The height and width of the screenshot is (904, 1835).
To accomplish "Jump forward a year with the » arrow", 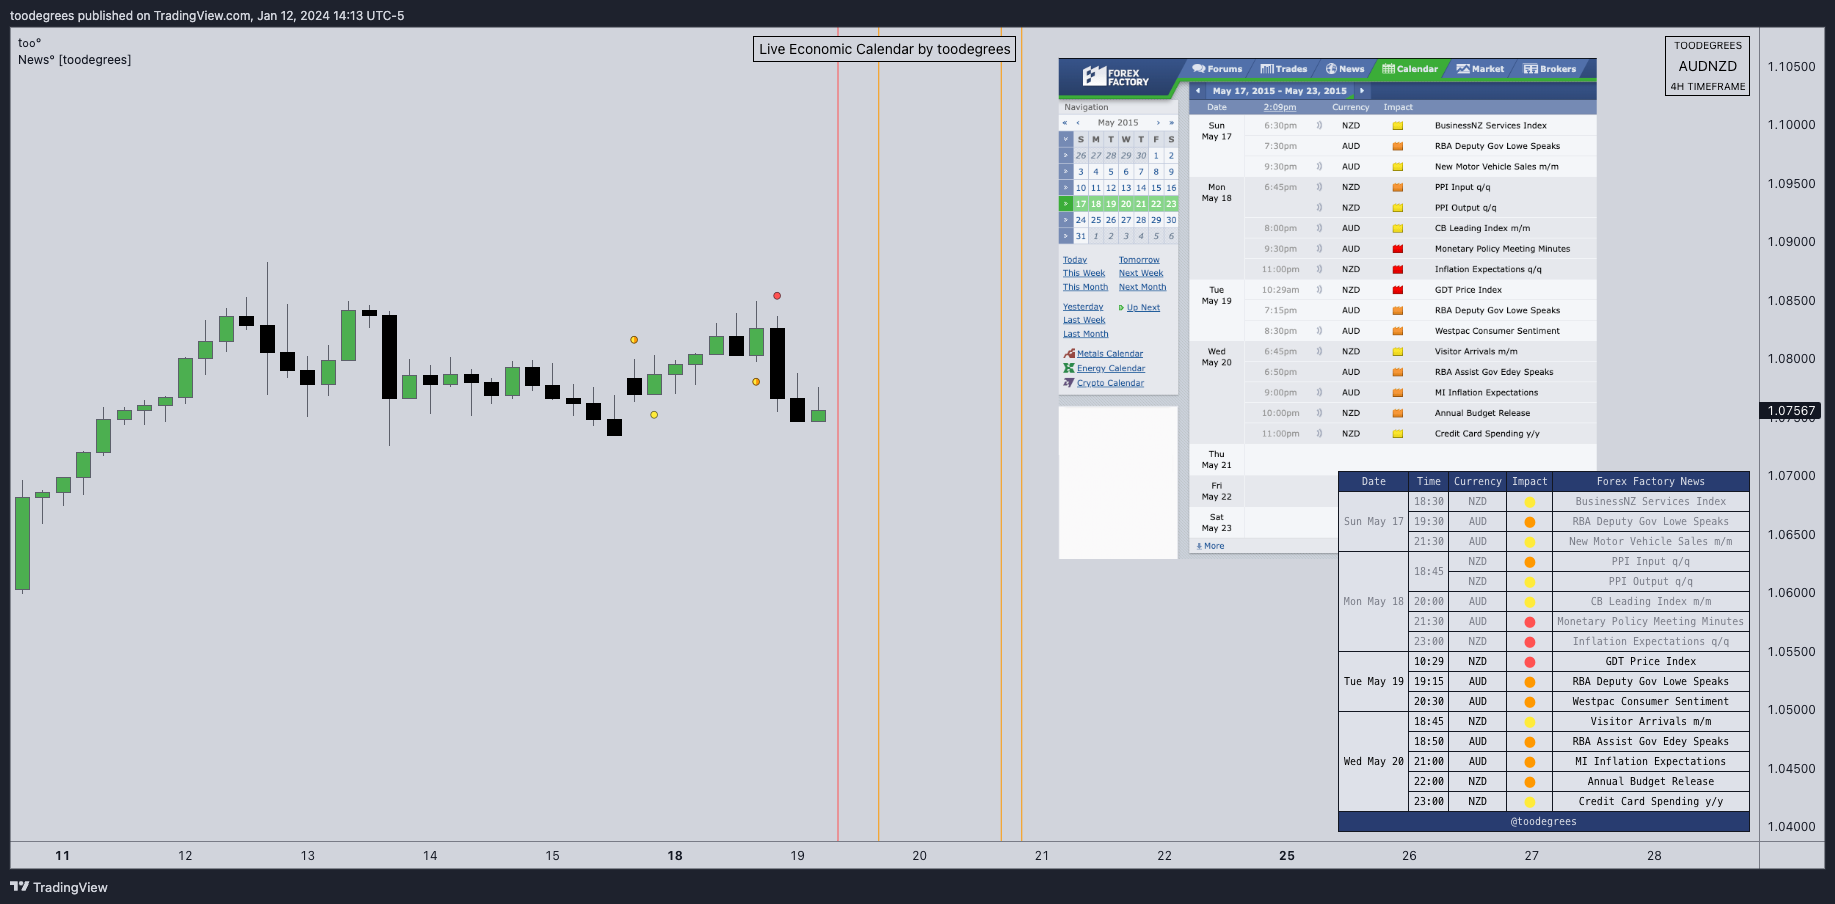I will click(1171, 123).
